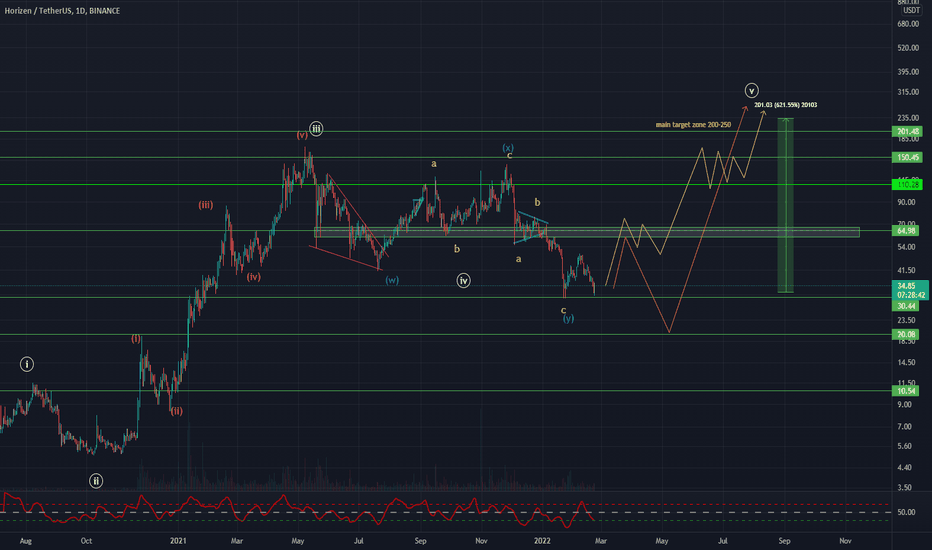
Task: Click the Horizen / TetherUS chart title
Action: (62, 11)
